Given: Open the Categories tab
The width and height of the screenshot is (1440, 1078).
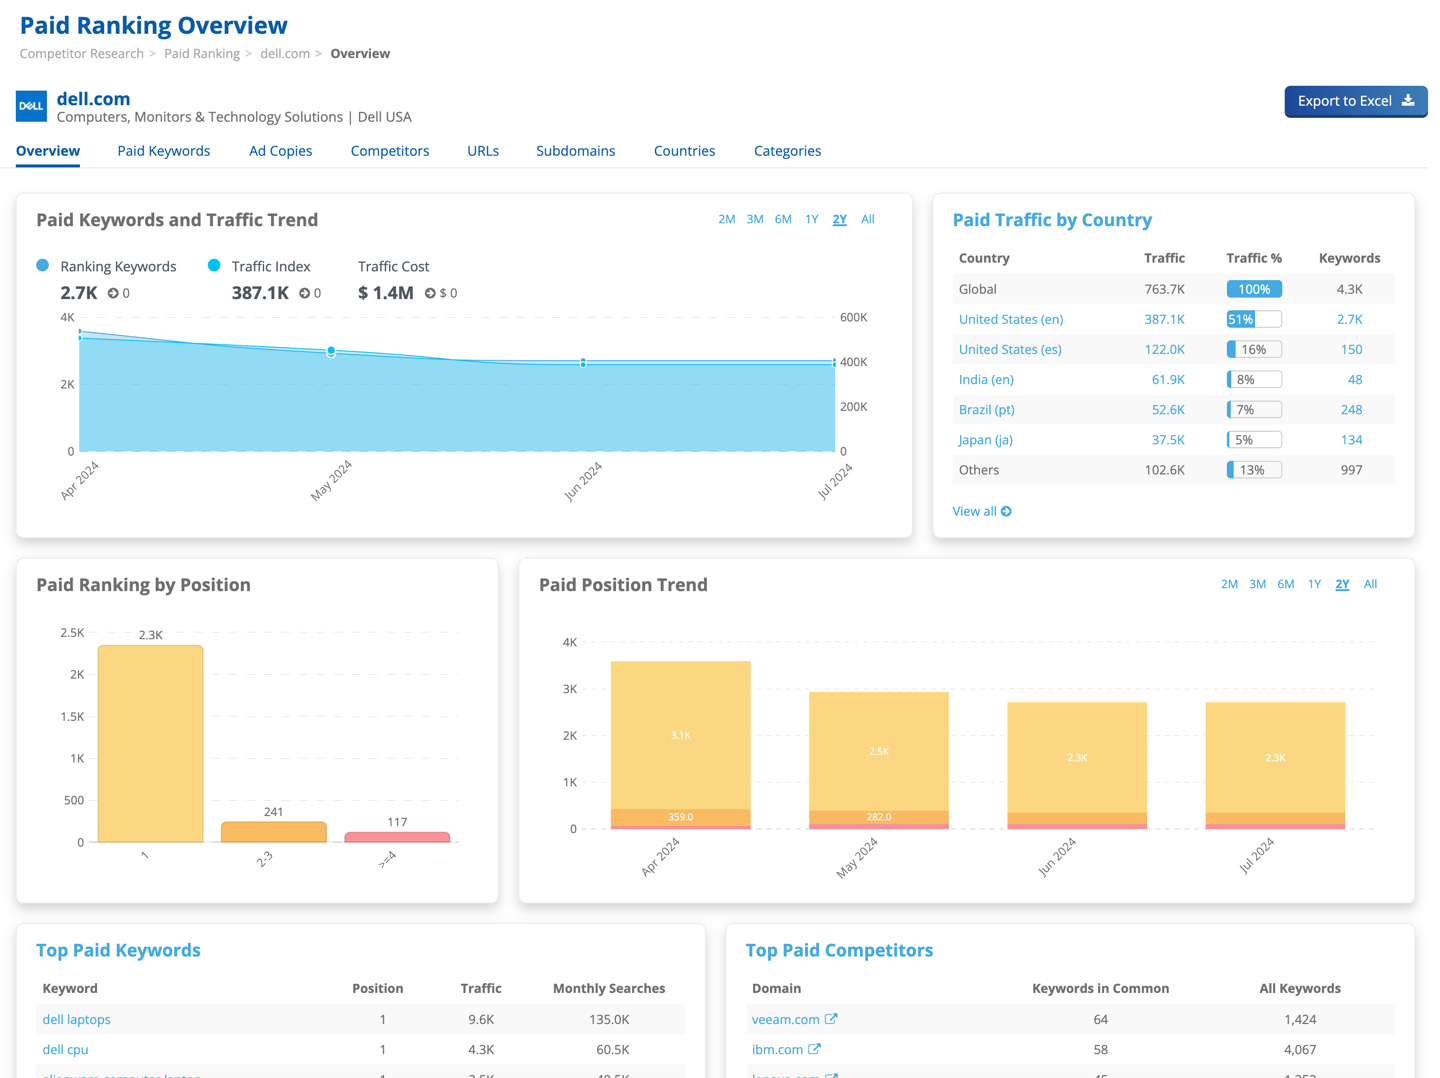Looking at the screenshot, I should click(x=787, y=151).
